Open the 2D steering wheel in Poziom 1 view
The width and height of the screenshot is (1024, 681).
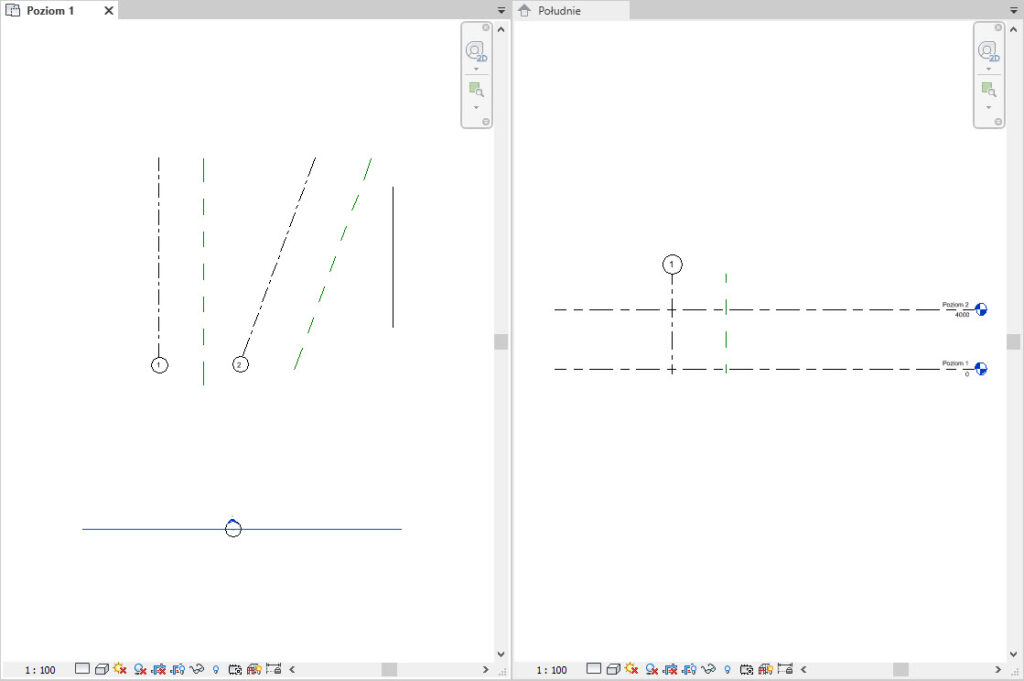(476, 52)
